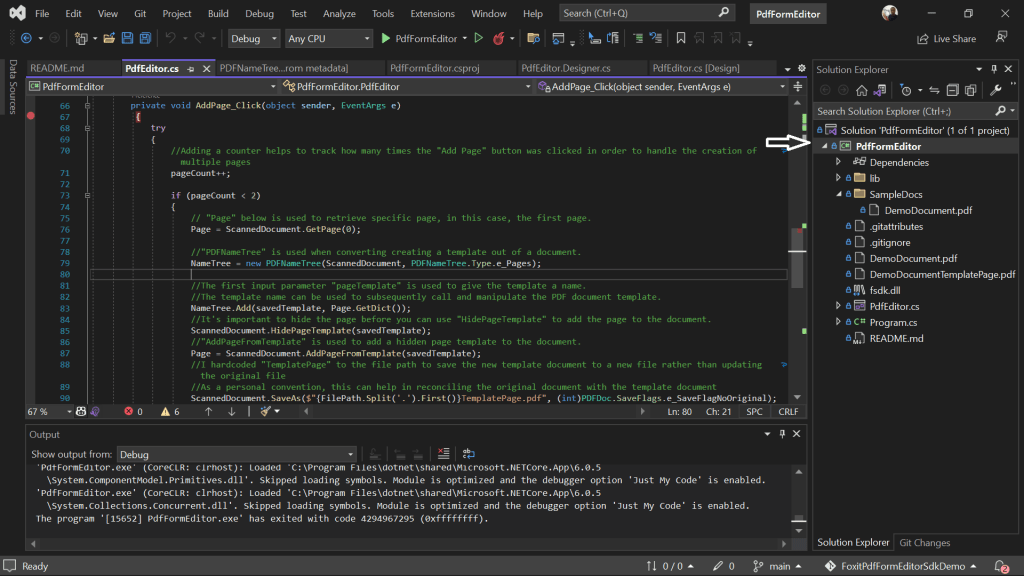The image size is (1024, 576).
Task: Open the Debug configuration dropdown
Action: (x=253, y=39)
